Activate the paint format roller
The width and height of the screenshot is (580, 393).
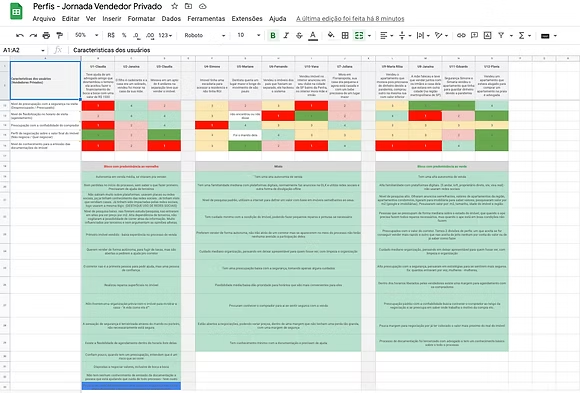click(x=59, y=36)
